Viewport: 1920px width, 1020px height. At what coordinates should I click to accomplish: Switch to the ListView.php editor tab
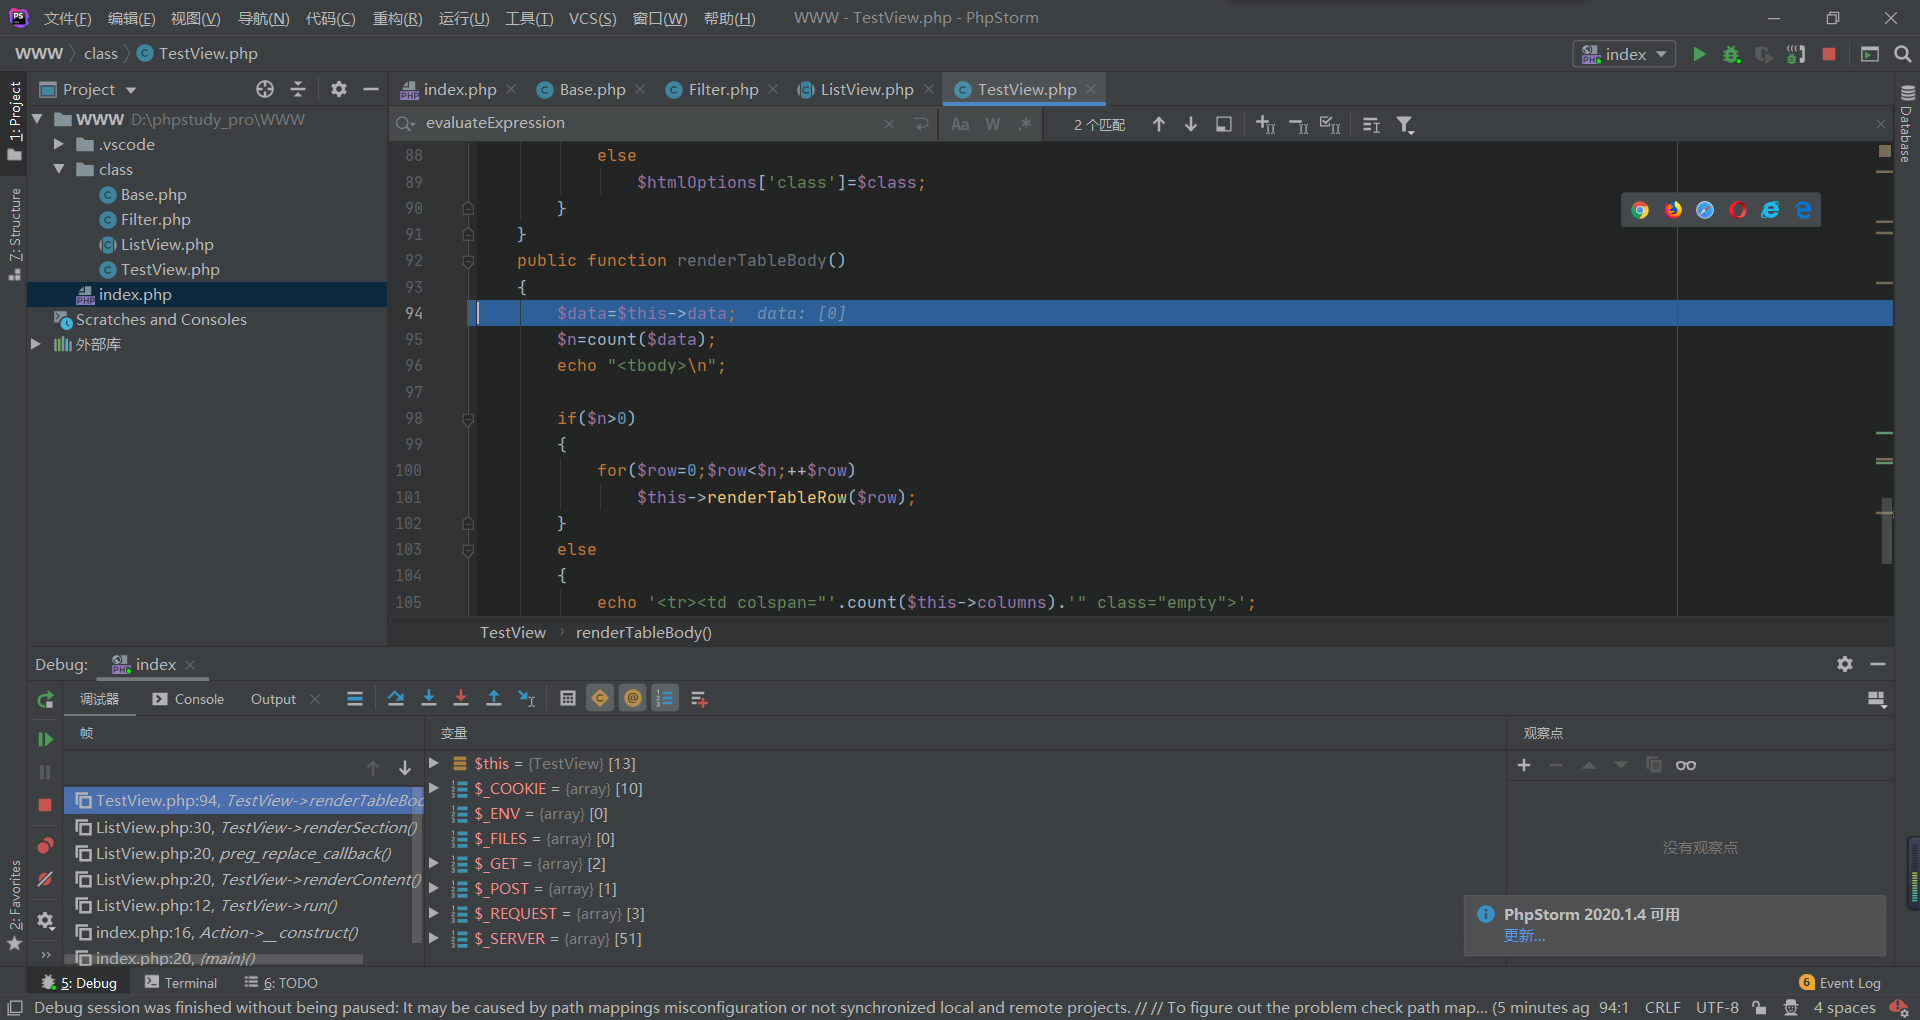[866, 90]
